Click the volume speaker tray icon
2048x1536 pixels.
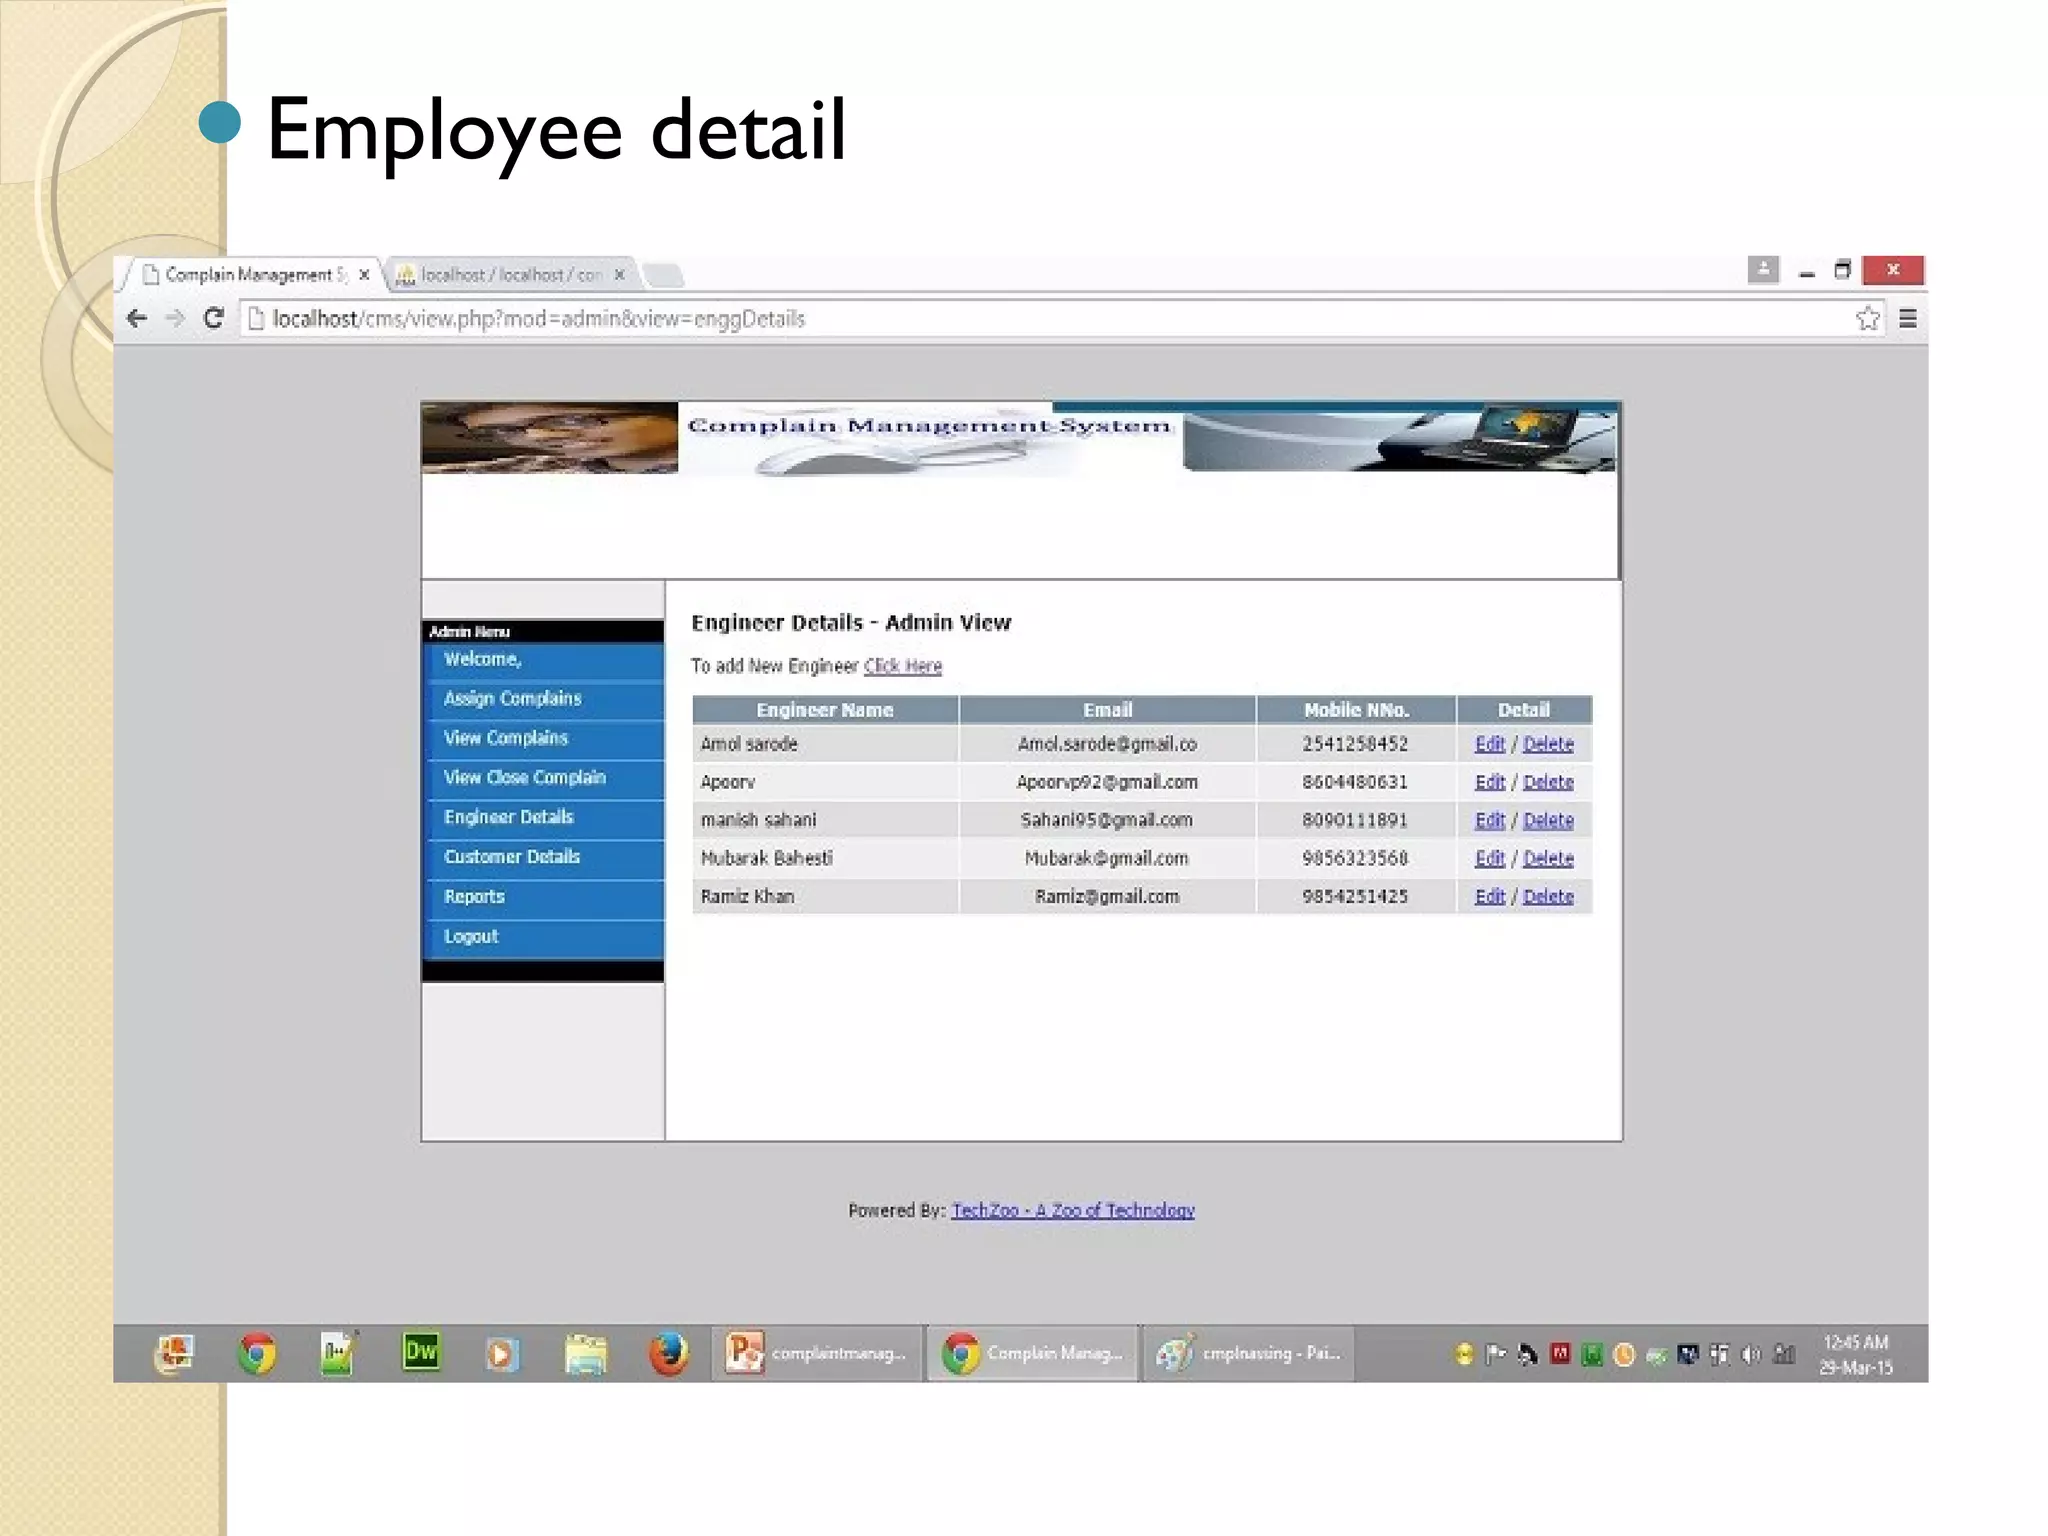pyautogui.click(x=1751, y=1356)
